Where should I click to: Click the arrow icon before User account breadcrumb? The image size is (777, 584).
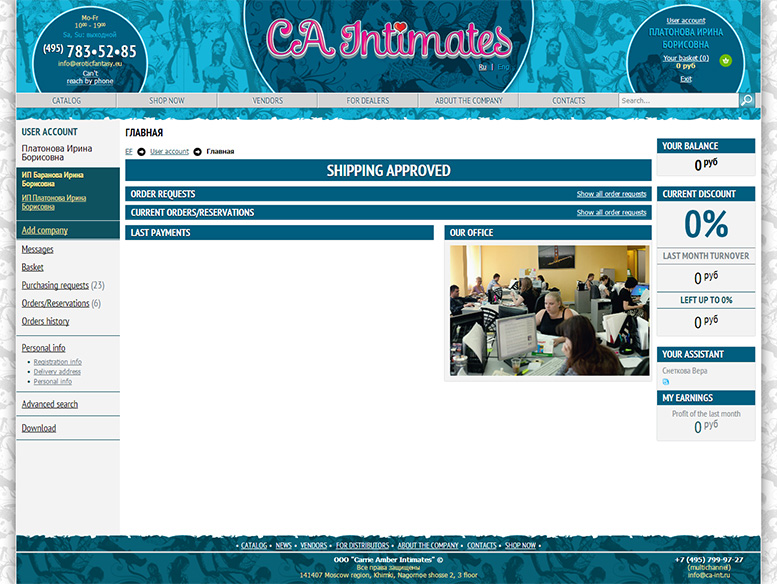tap(141, 152)
